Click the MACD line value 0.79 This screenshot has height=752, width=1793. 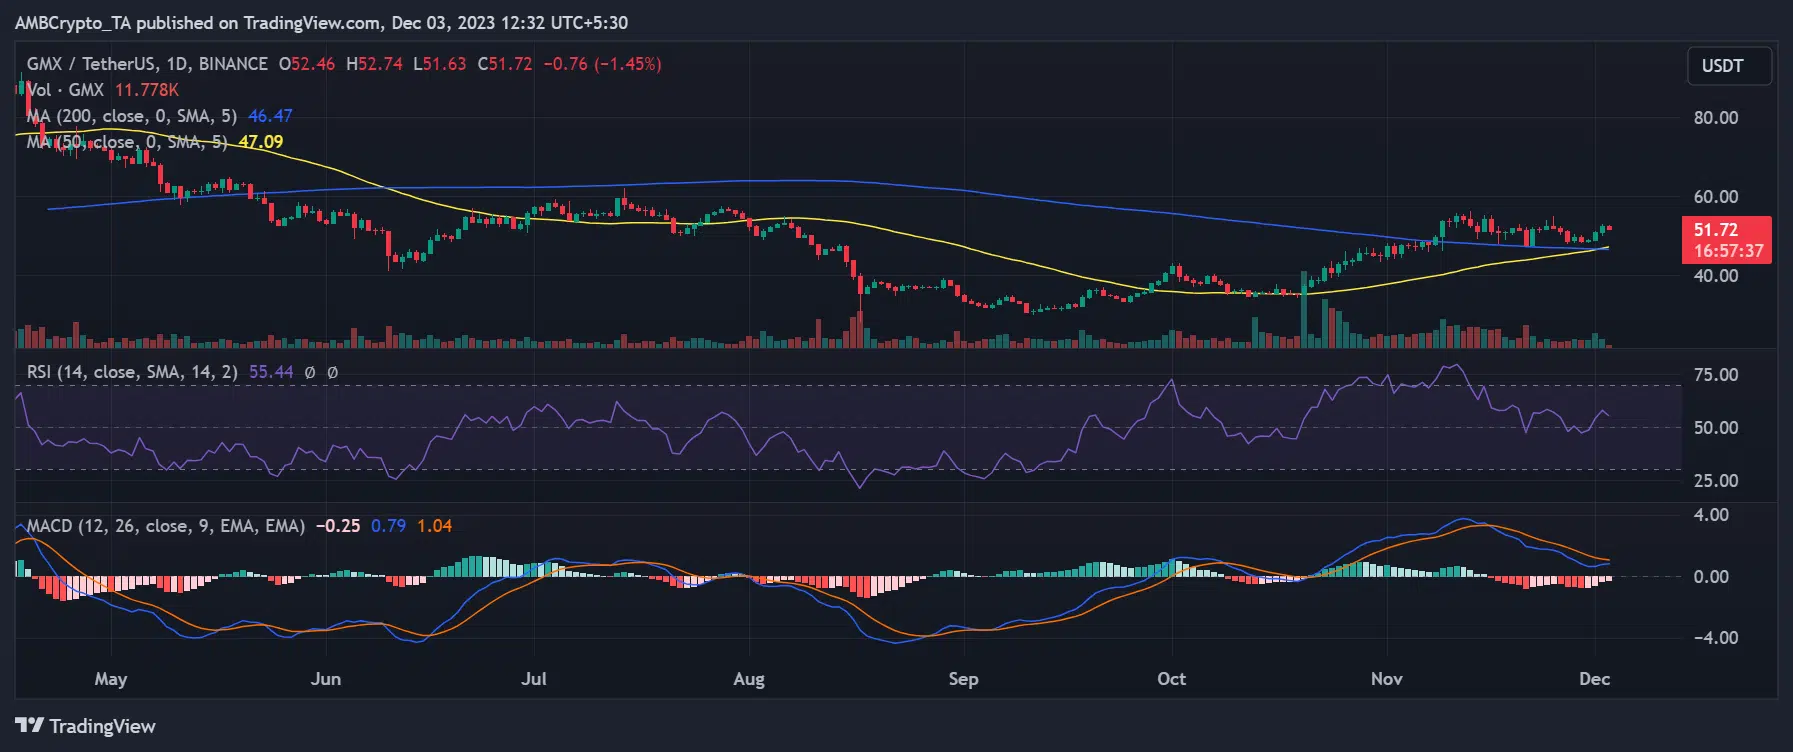[x=388, y=526]
